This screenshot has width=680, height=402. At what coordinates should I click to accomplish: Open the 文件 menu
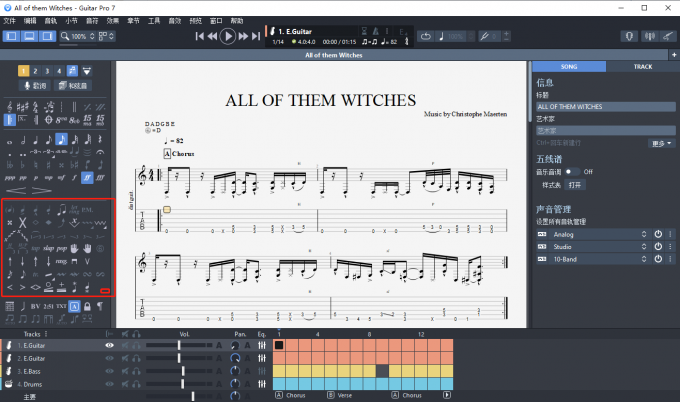(x=9, y=20)
